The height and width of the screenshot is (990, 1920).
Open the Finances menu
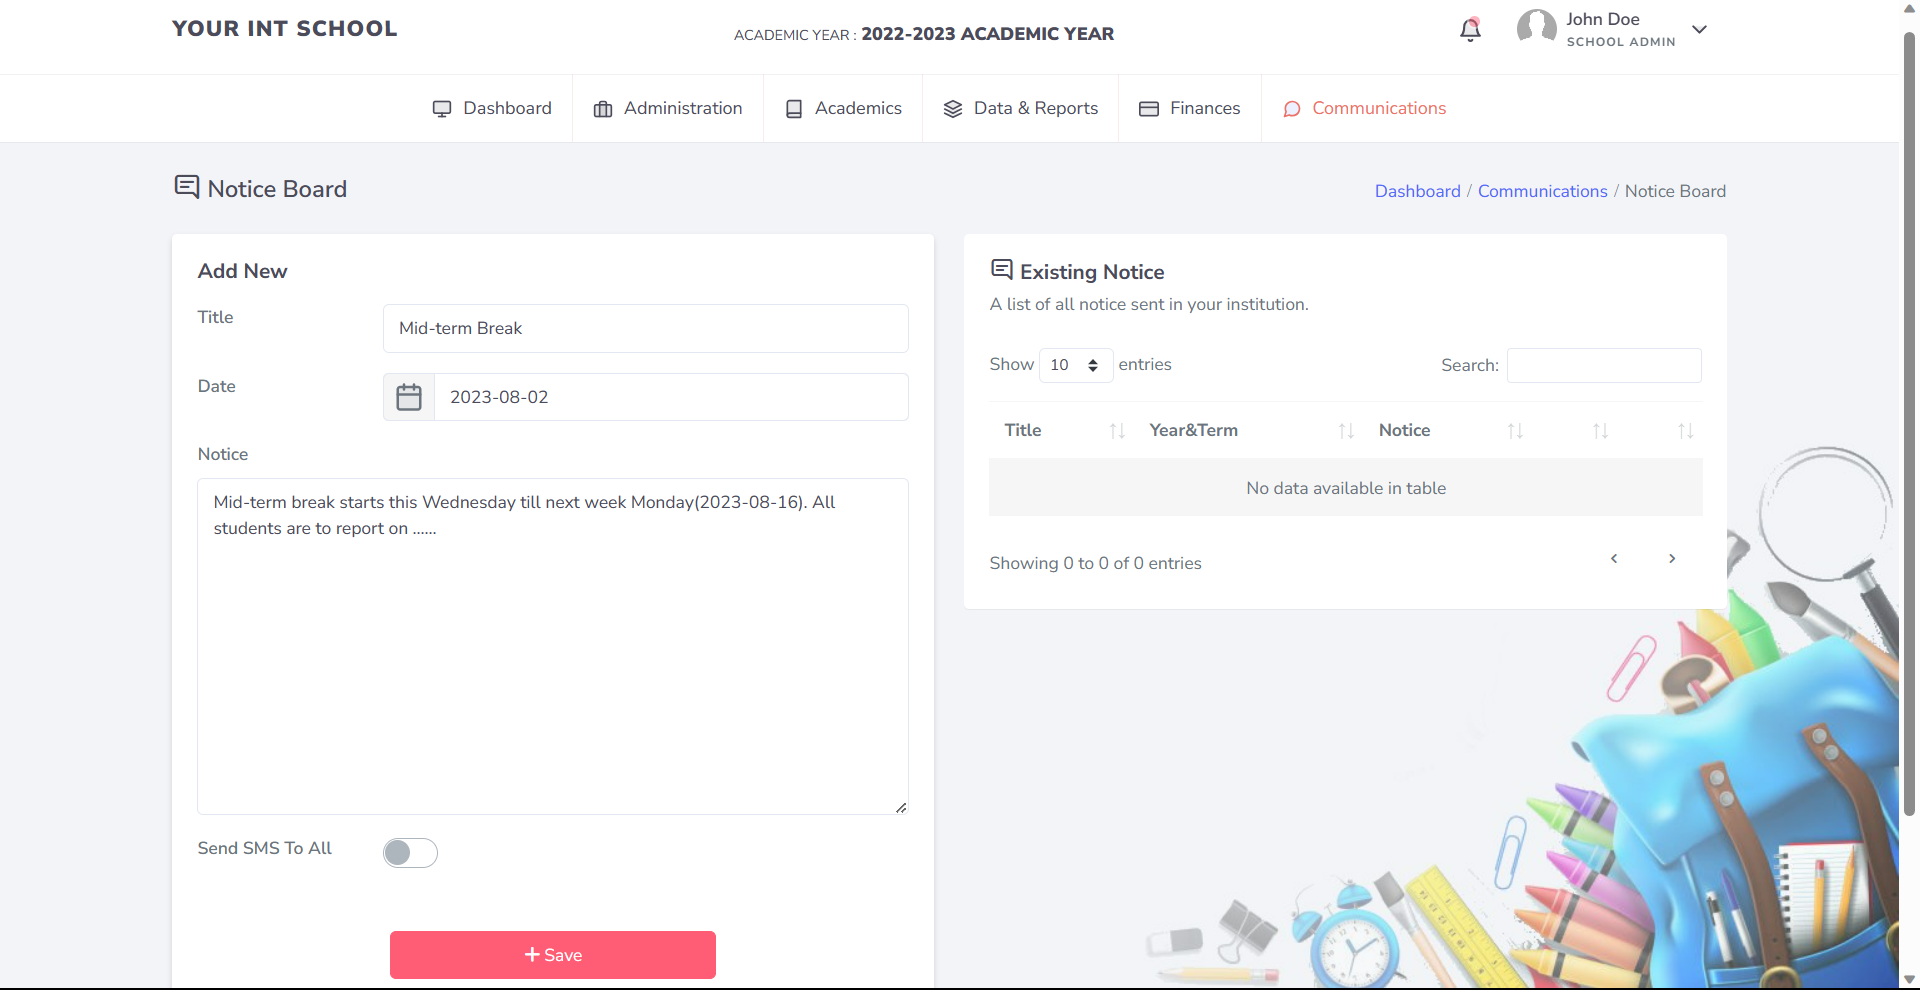pyautogui.click(x=1190, y=108)
